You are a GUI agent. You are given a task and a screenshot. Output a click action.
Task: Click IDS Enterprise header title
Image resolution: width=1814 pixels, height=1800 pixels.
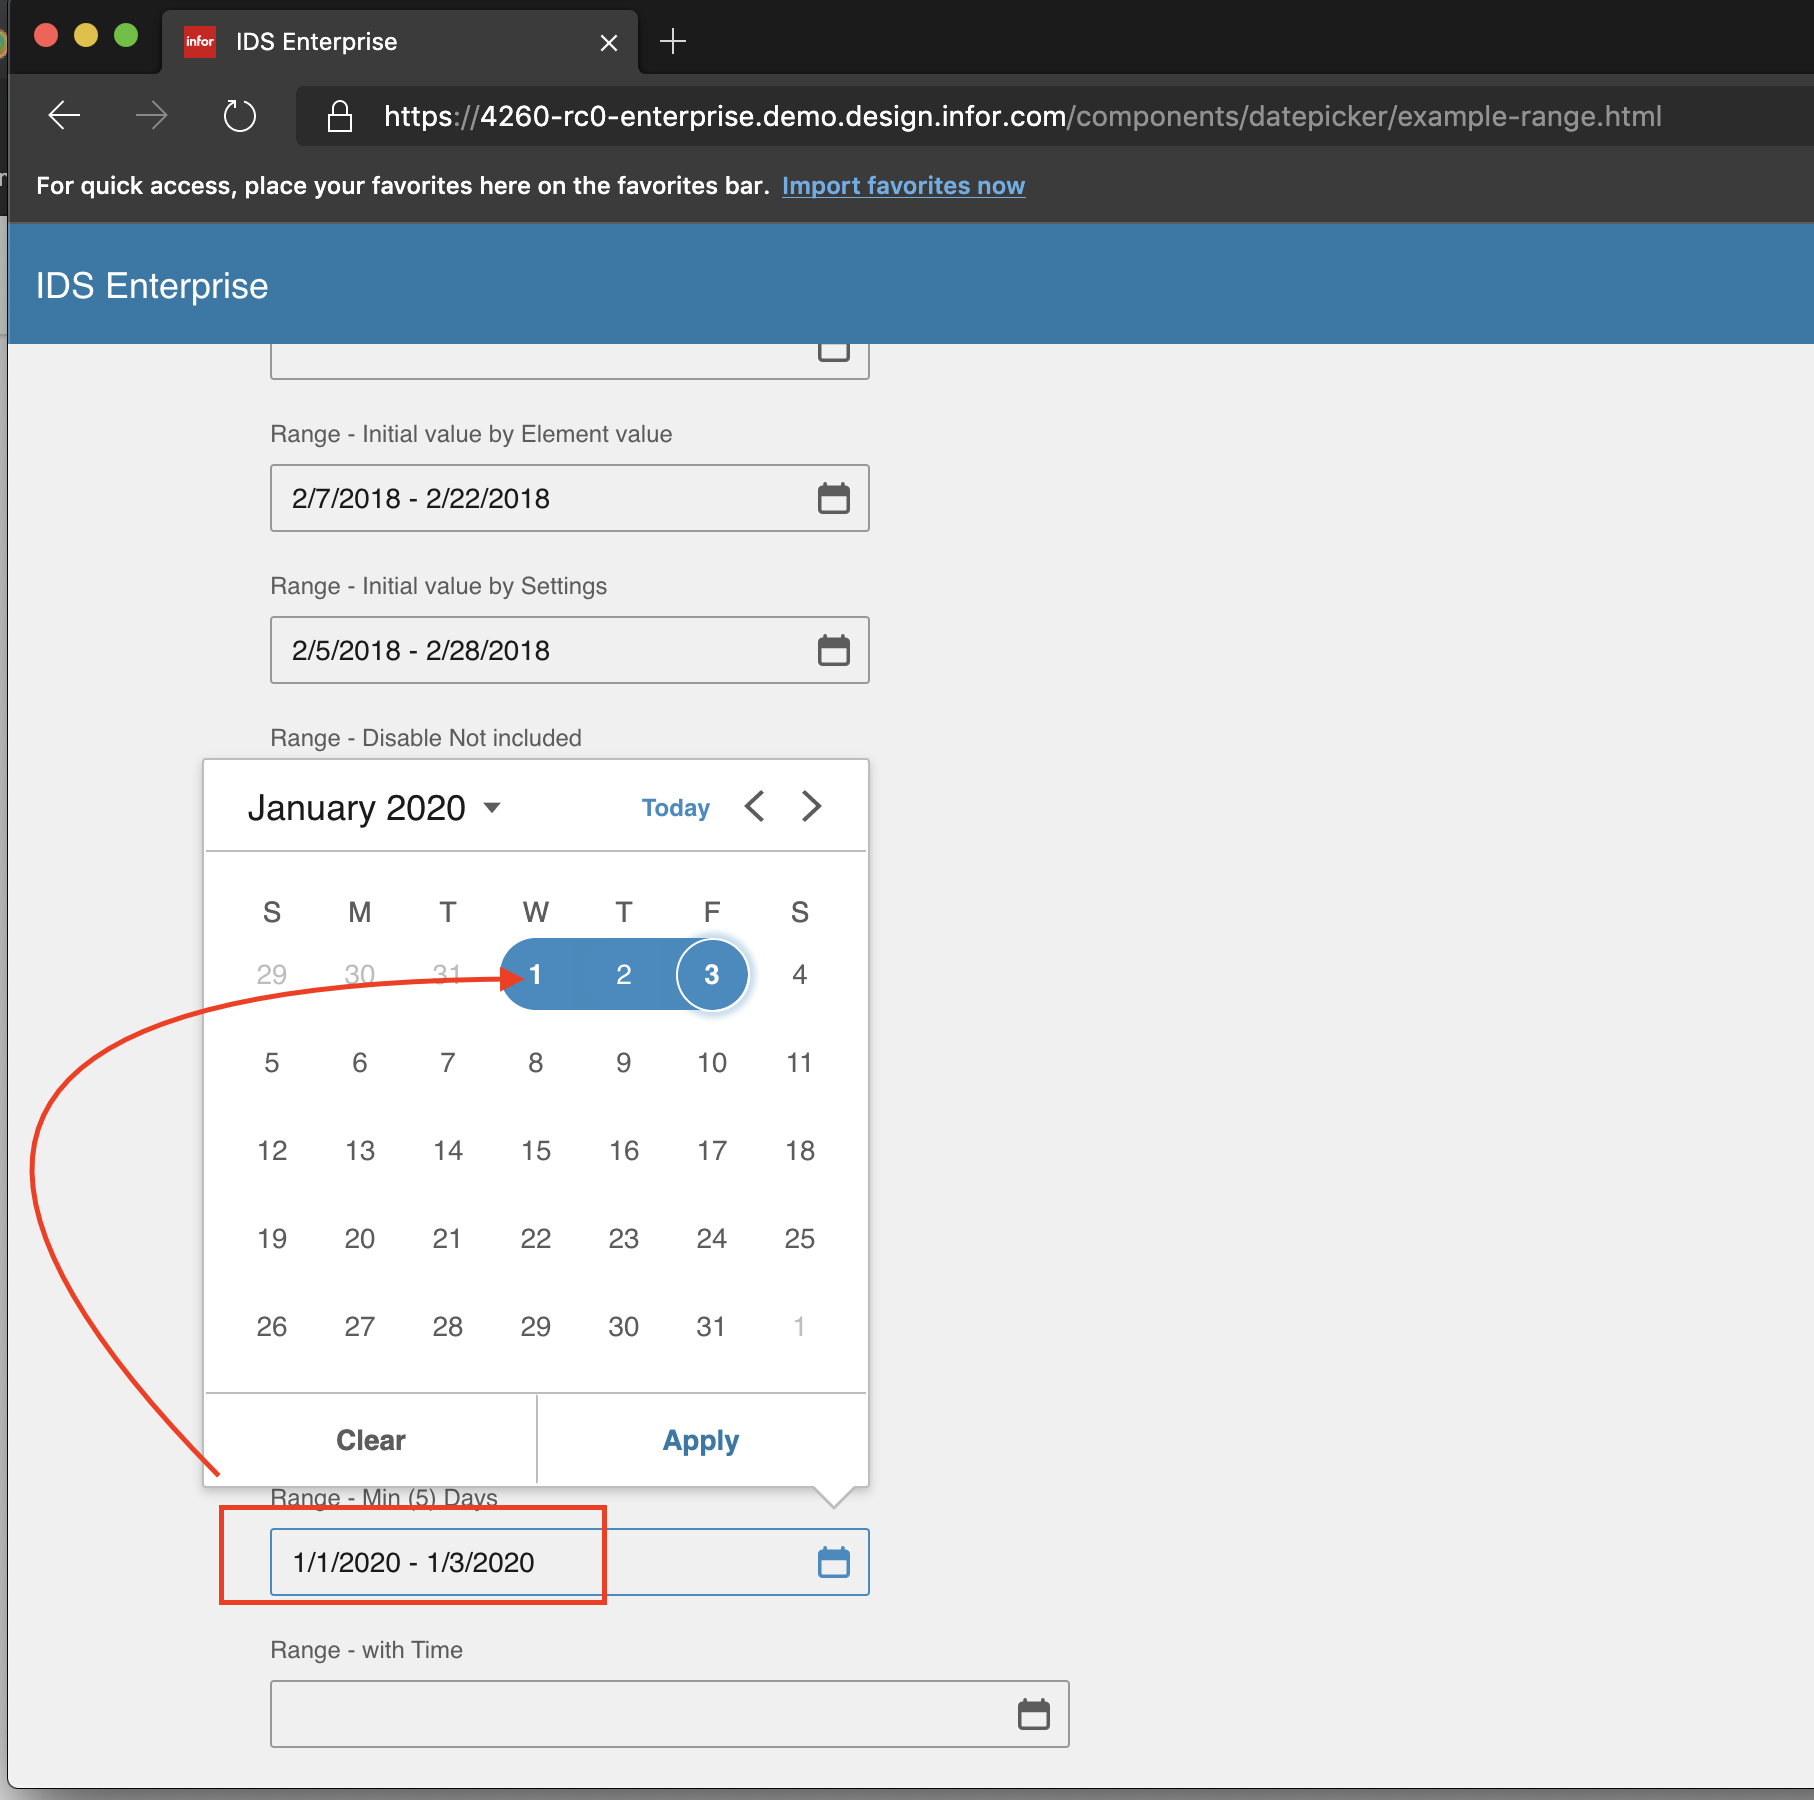(152, 286)
